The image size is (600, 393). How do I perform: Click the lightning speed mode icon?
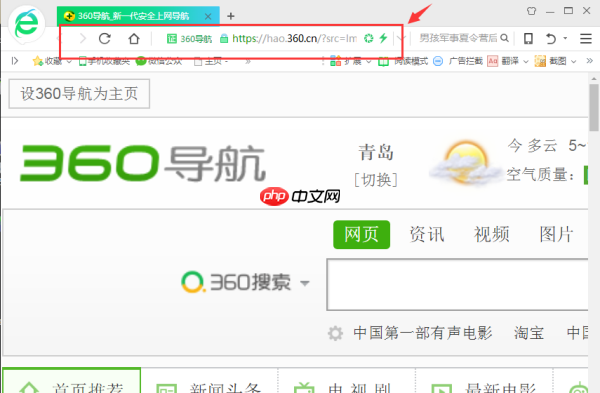(x=383, y=38)
